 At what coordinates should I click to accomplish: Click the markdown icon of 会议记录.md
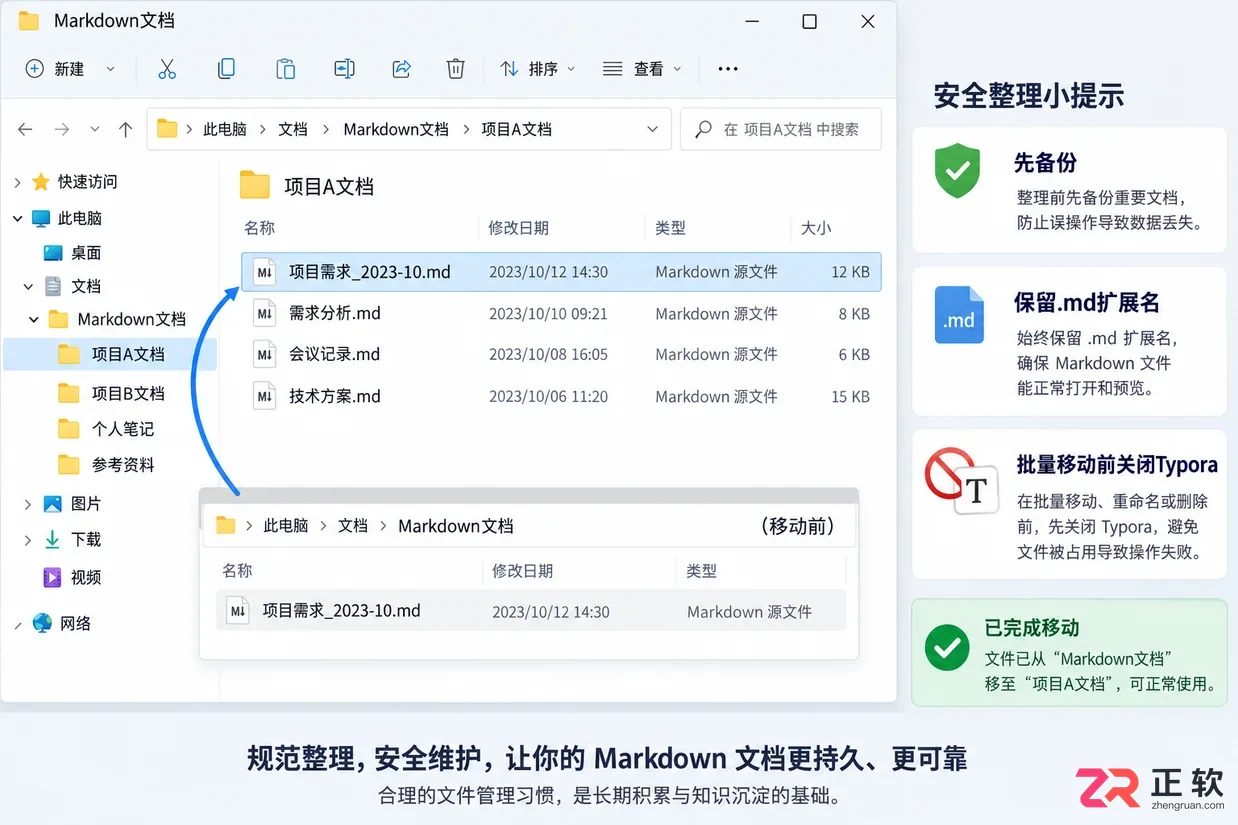(265, 355)
